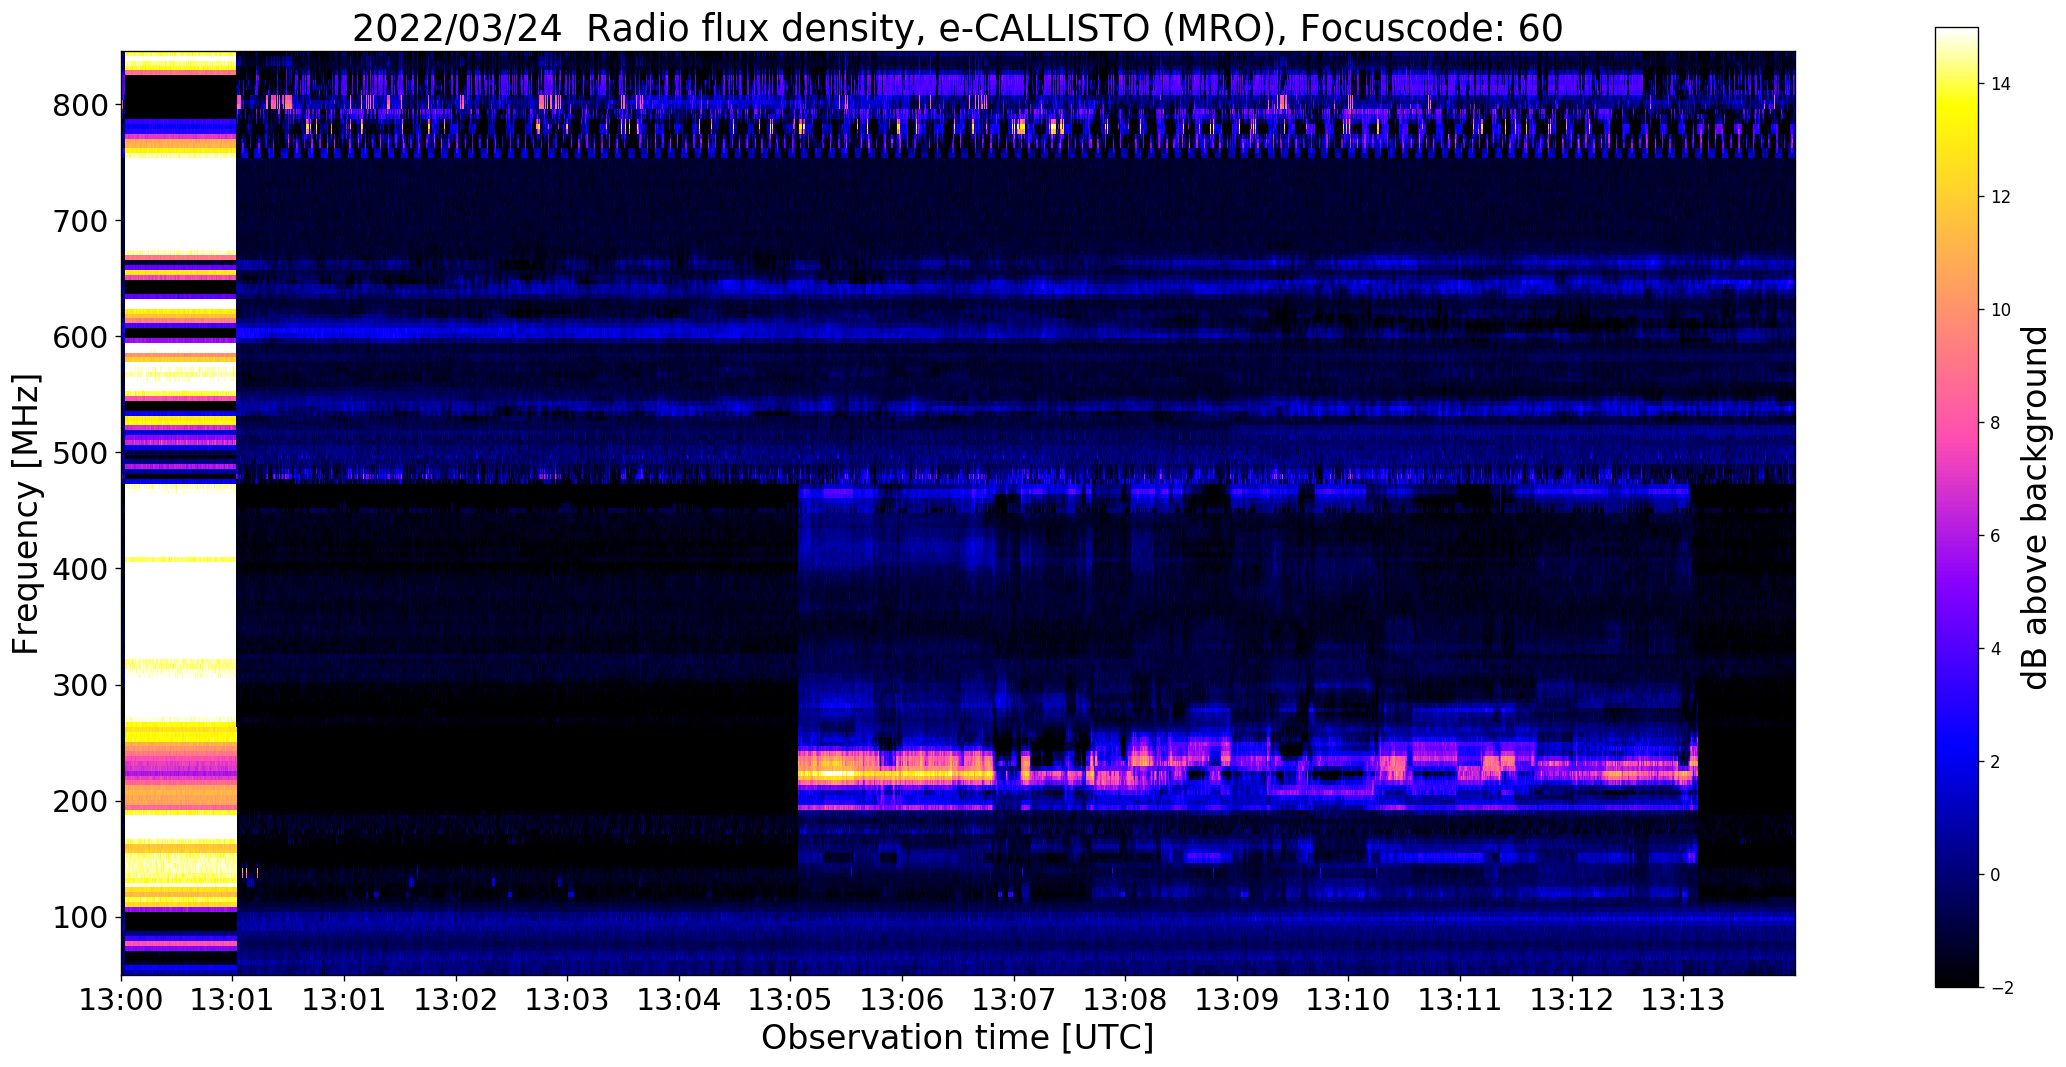
Task: Click the 'dB above background' colorbar label
Action: 2035,507
